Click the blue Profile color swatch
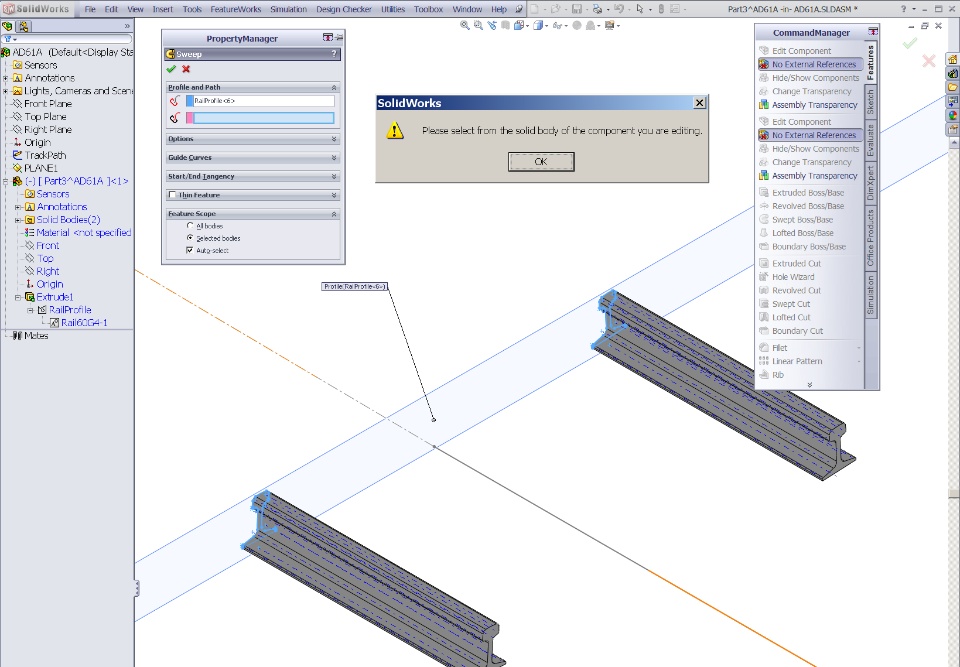The width and height of the screenshot is (960, 667). click(190, 101)
